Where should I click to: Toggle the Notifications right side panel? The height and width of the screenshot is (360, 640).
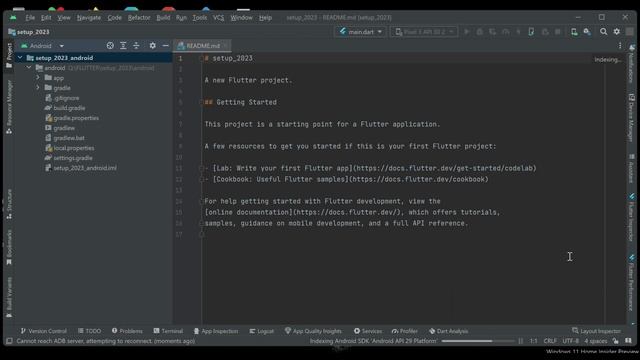click(x=631, y=64)
